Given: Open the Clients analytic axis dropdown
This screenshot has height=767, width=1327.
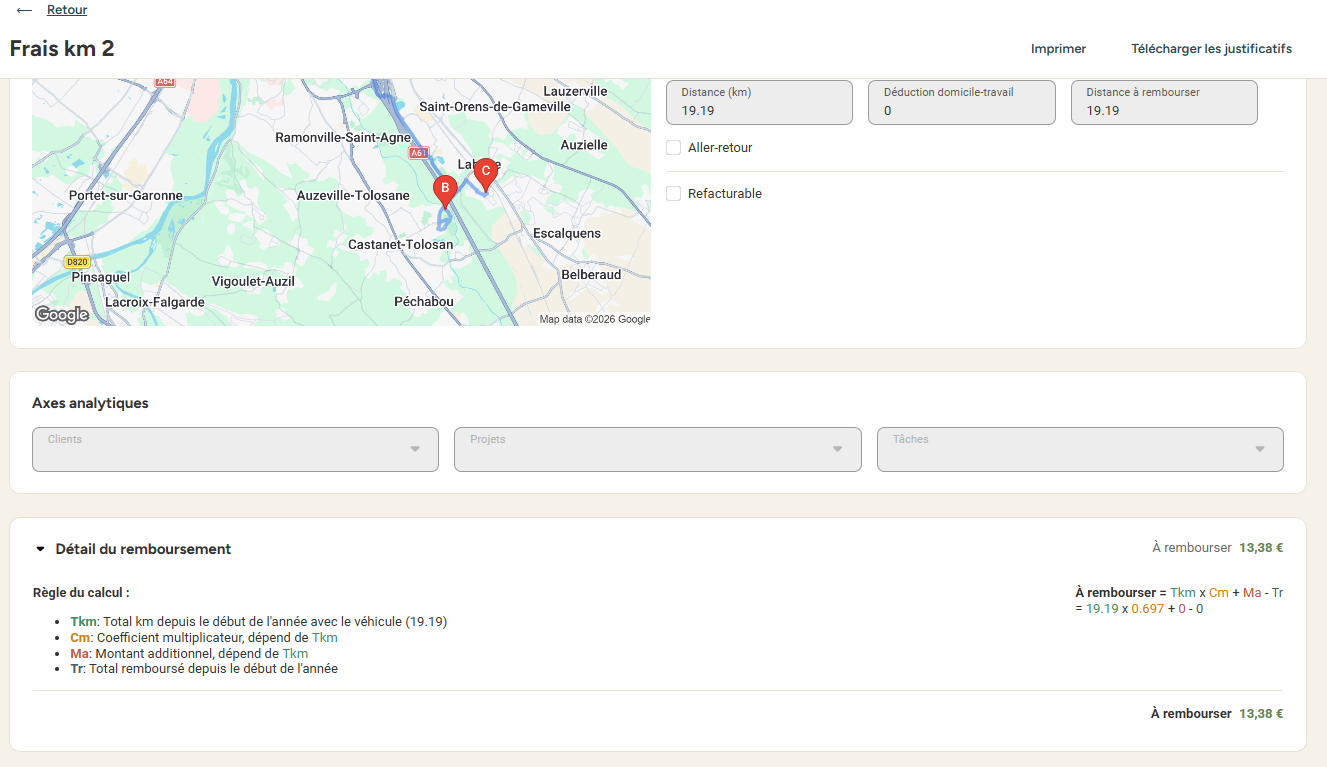Looking at the screenshot, I should point(236,450).
